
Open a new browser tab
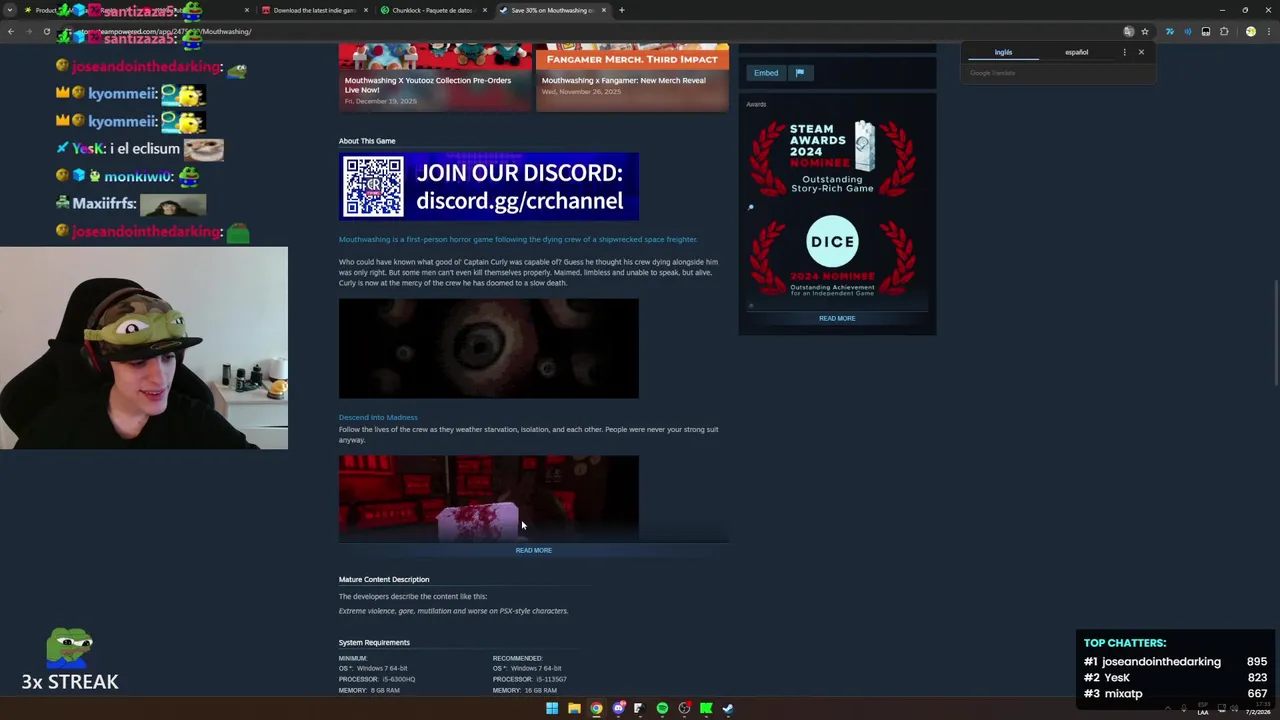click(x=621, y=10)
